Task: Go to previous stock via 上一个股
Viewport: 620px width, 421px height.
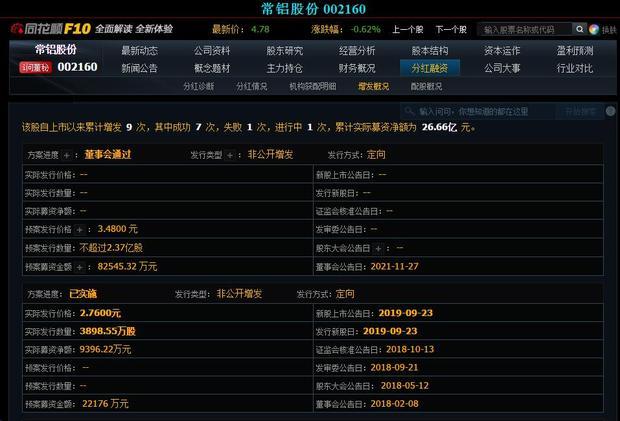Action: [407, 30]
